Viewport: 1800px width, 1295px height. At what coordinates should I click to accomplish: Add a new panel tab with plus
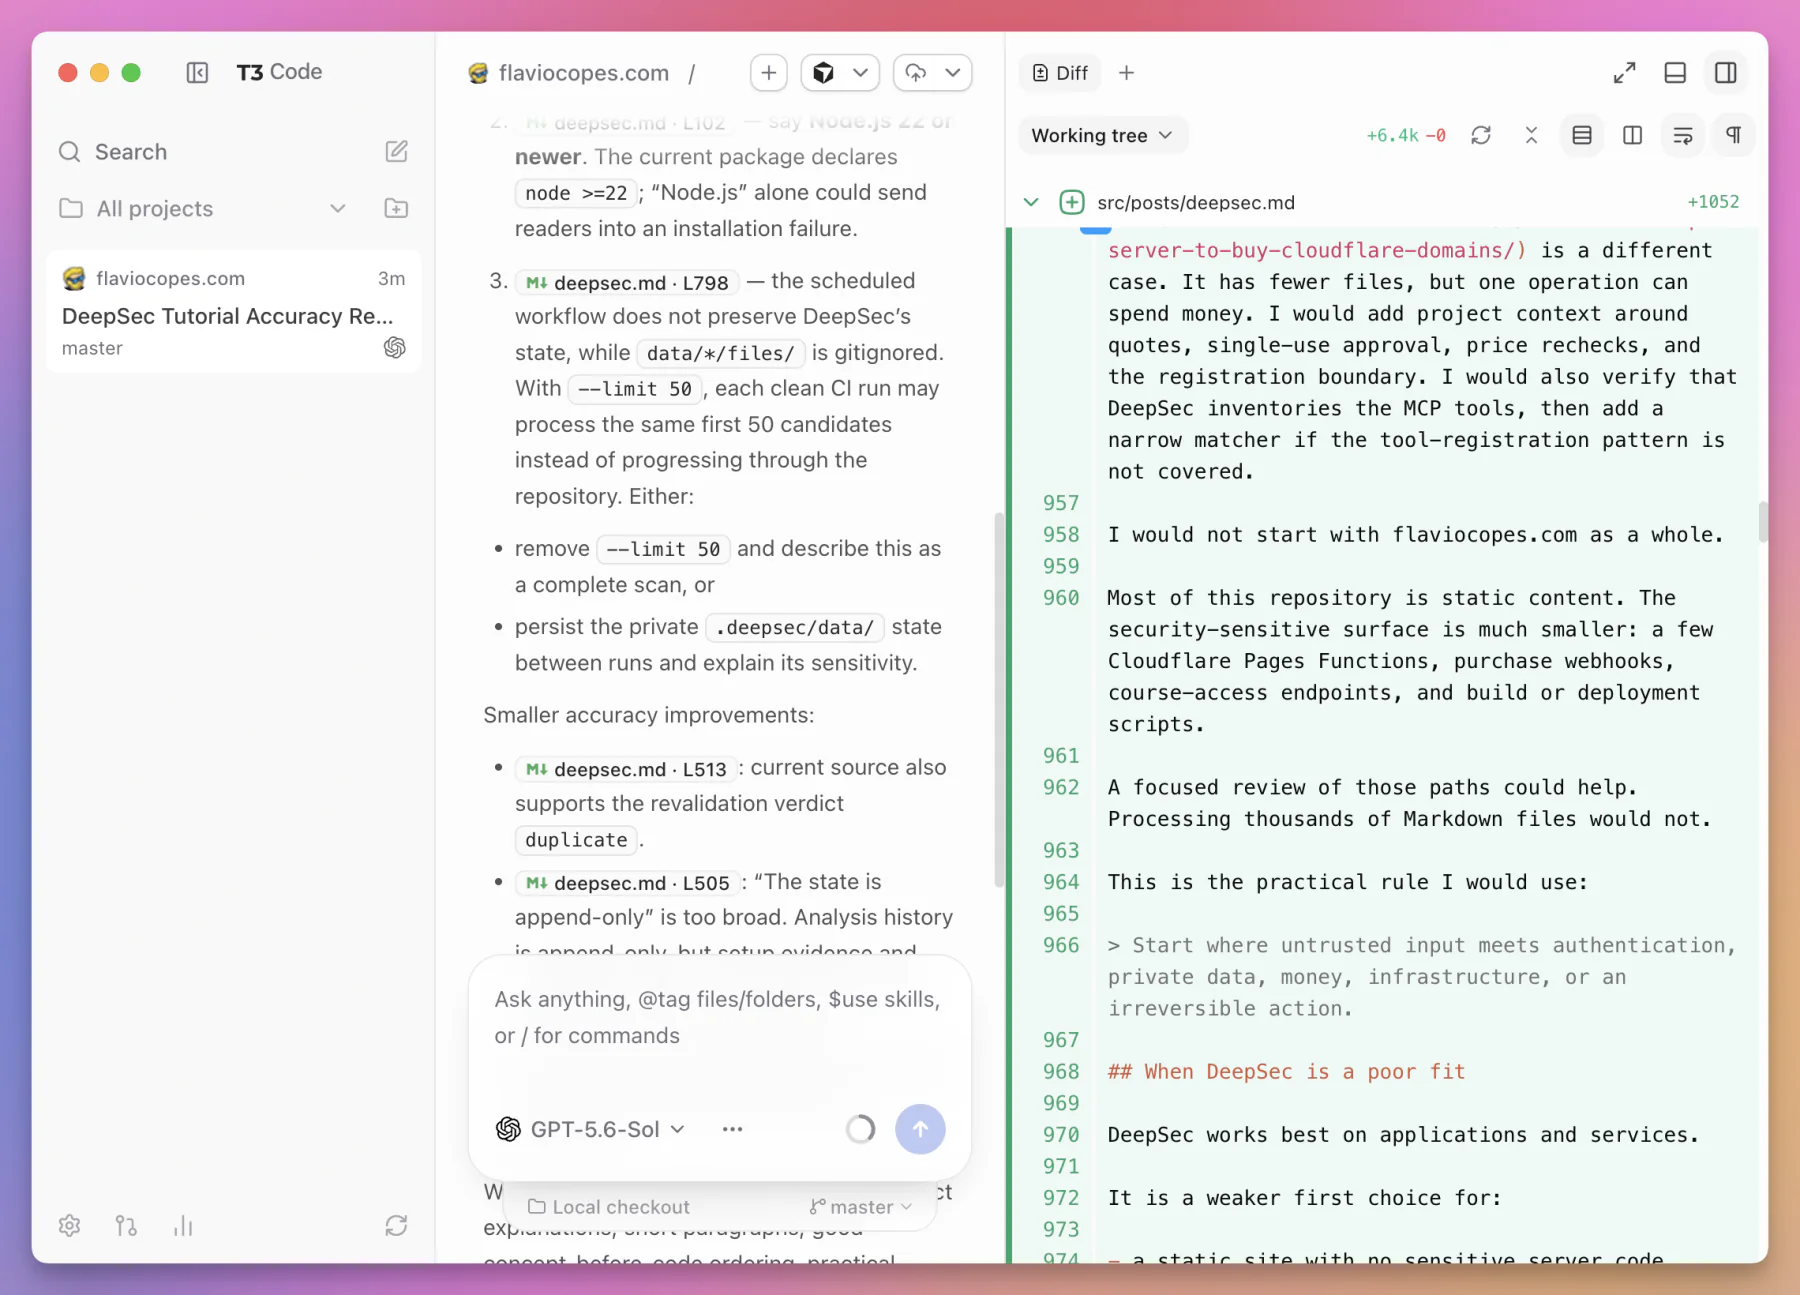click(x=1126, y=73)
